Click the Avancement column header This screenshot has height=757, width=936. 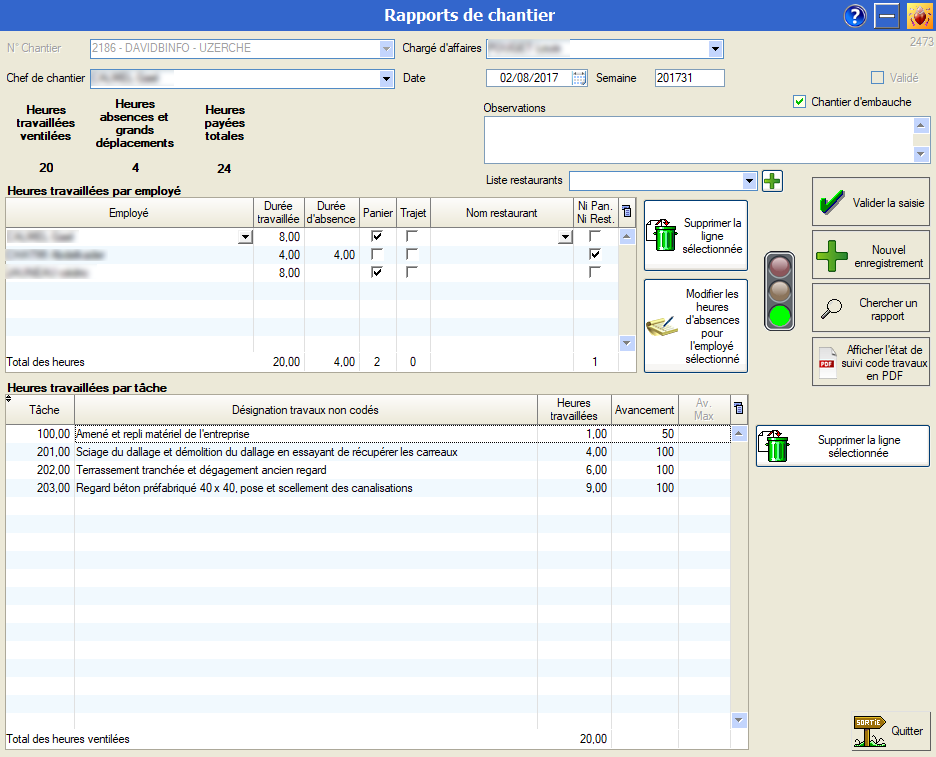[x=644, y=410]
